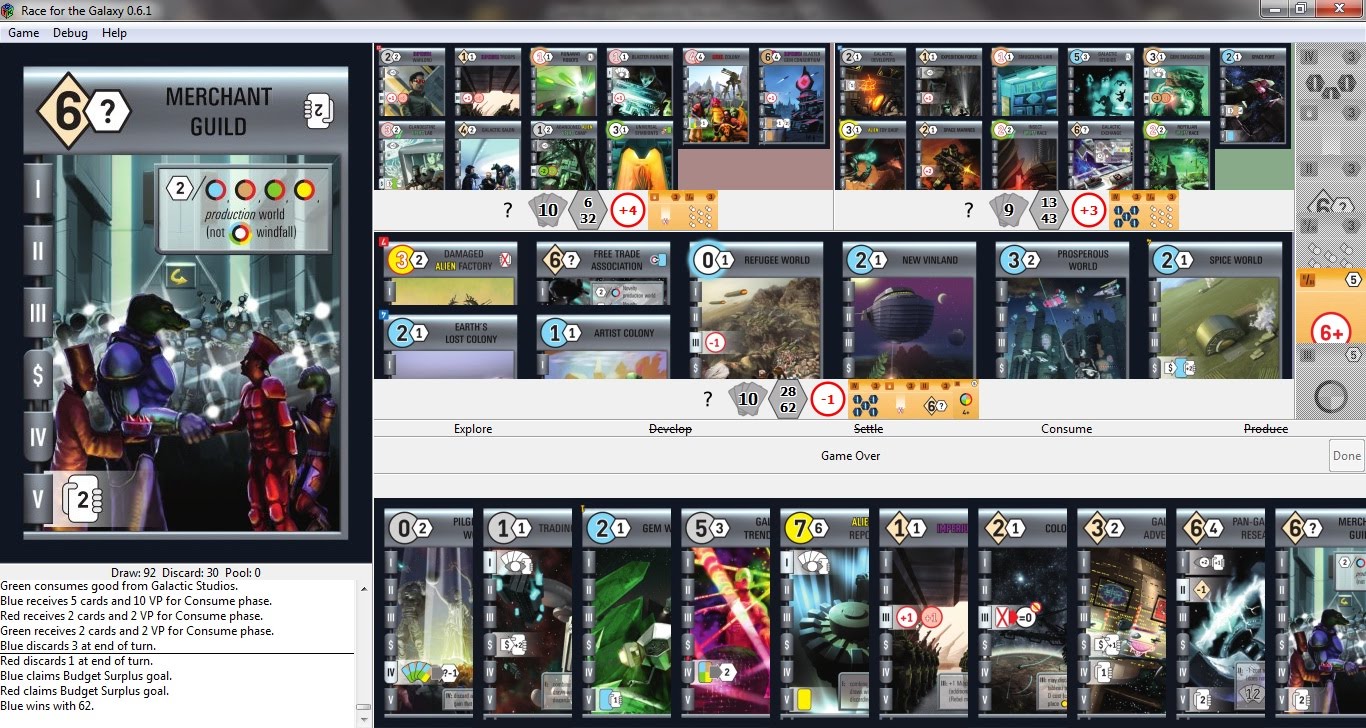Click the crossed-out Produce phase label
The image size is (1366, 728).
(x=1265, y=429)
